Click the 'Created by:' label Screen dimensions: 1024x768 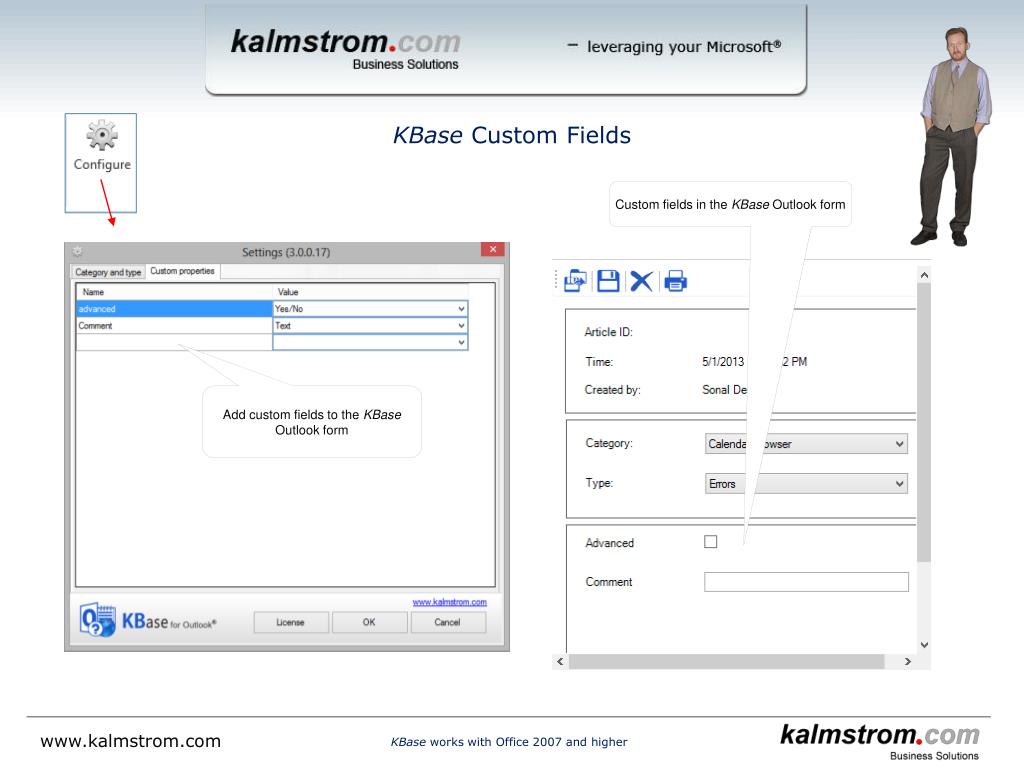click(x=613, y=390)
